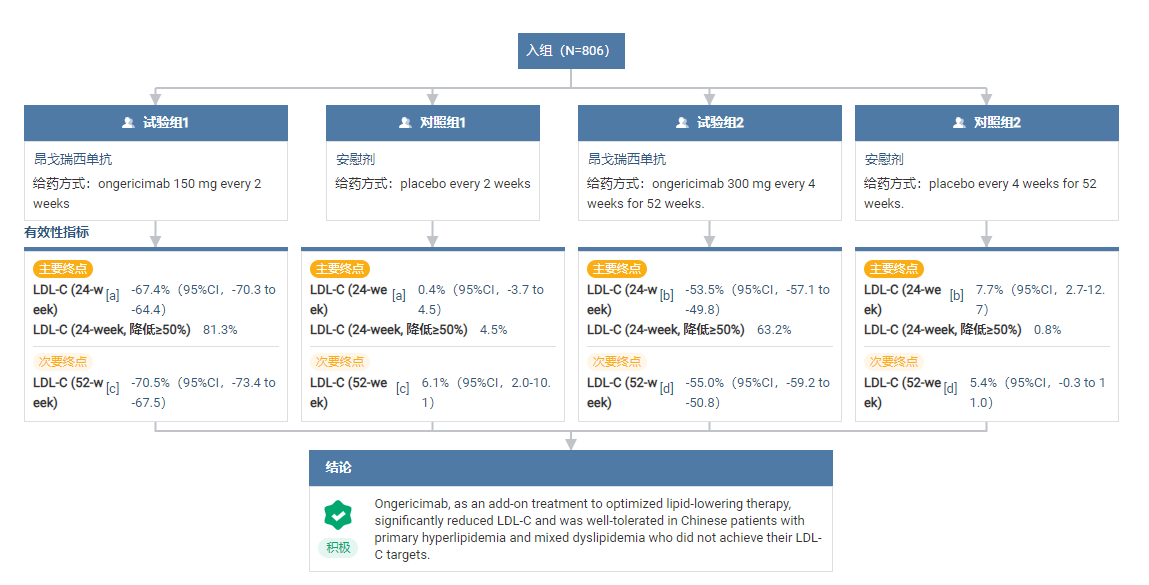The height and width of the screenshot is (585, 1149).
Task: Click the 积极 result label
Action: pyautogui.click(x=338, y=547)
